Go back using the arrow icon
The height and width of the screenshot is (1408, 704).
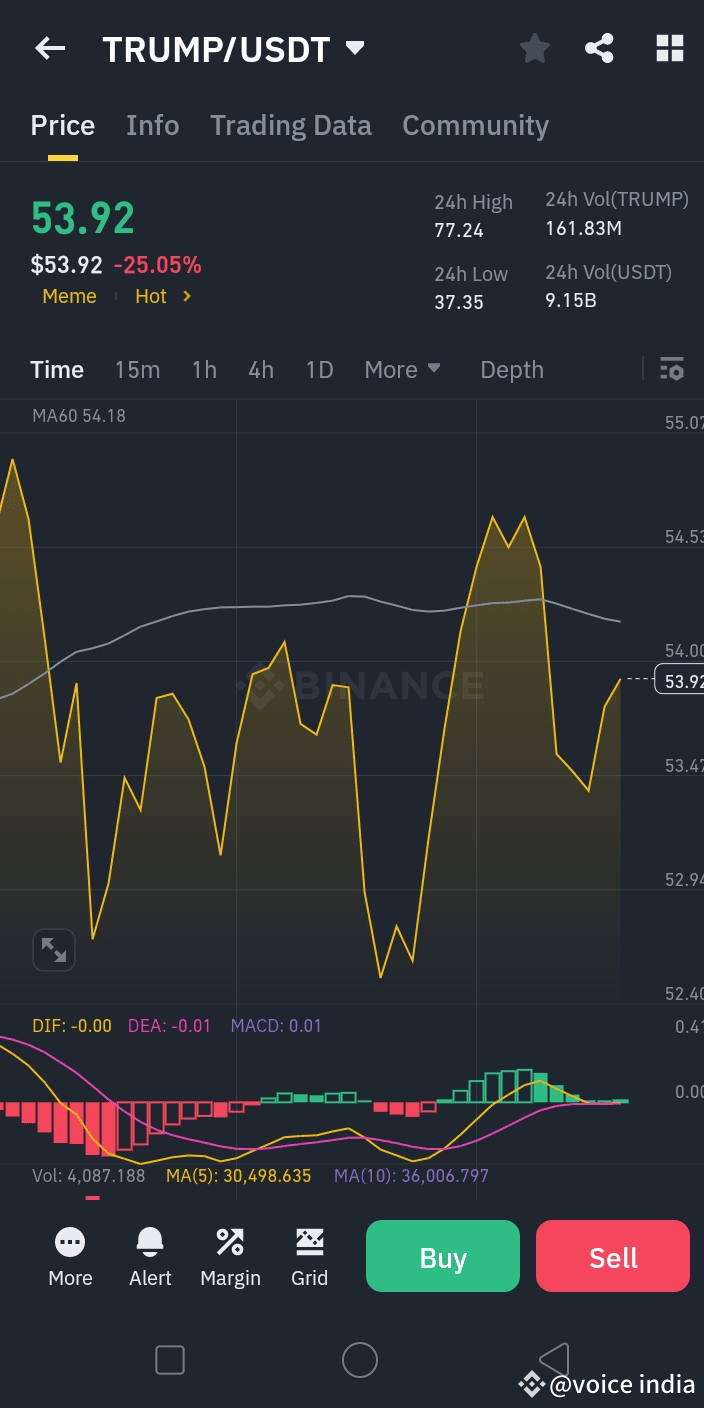pyautogui.click(x=50, y=48)
